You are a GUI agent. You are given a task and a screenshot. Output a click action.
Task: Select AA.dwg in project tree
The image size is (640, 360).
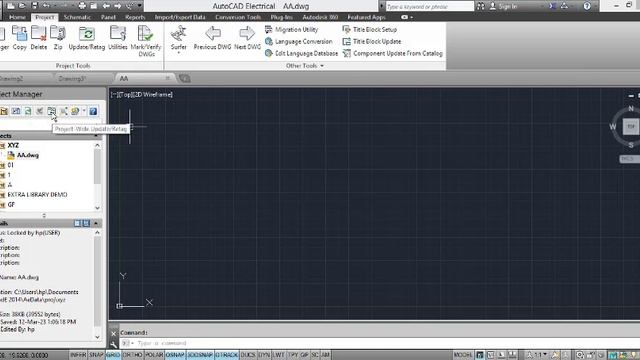[x=28, y=155]
